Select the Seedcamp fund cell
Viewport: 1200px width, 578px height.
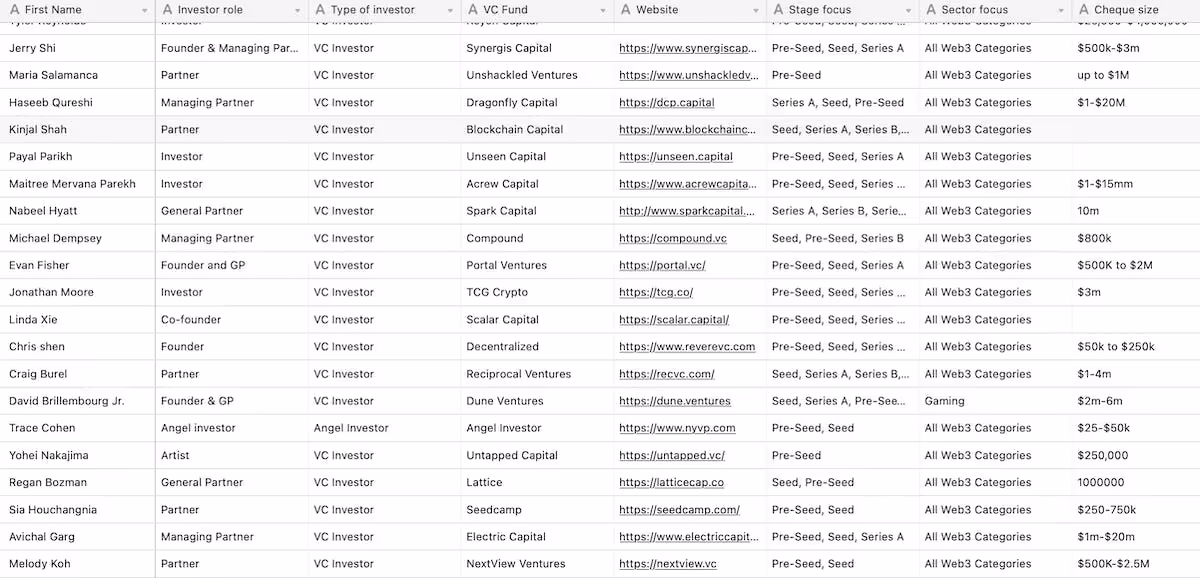(x=537, y=510)
